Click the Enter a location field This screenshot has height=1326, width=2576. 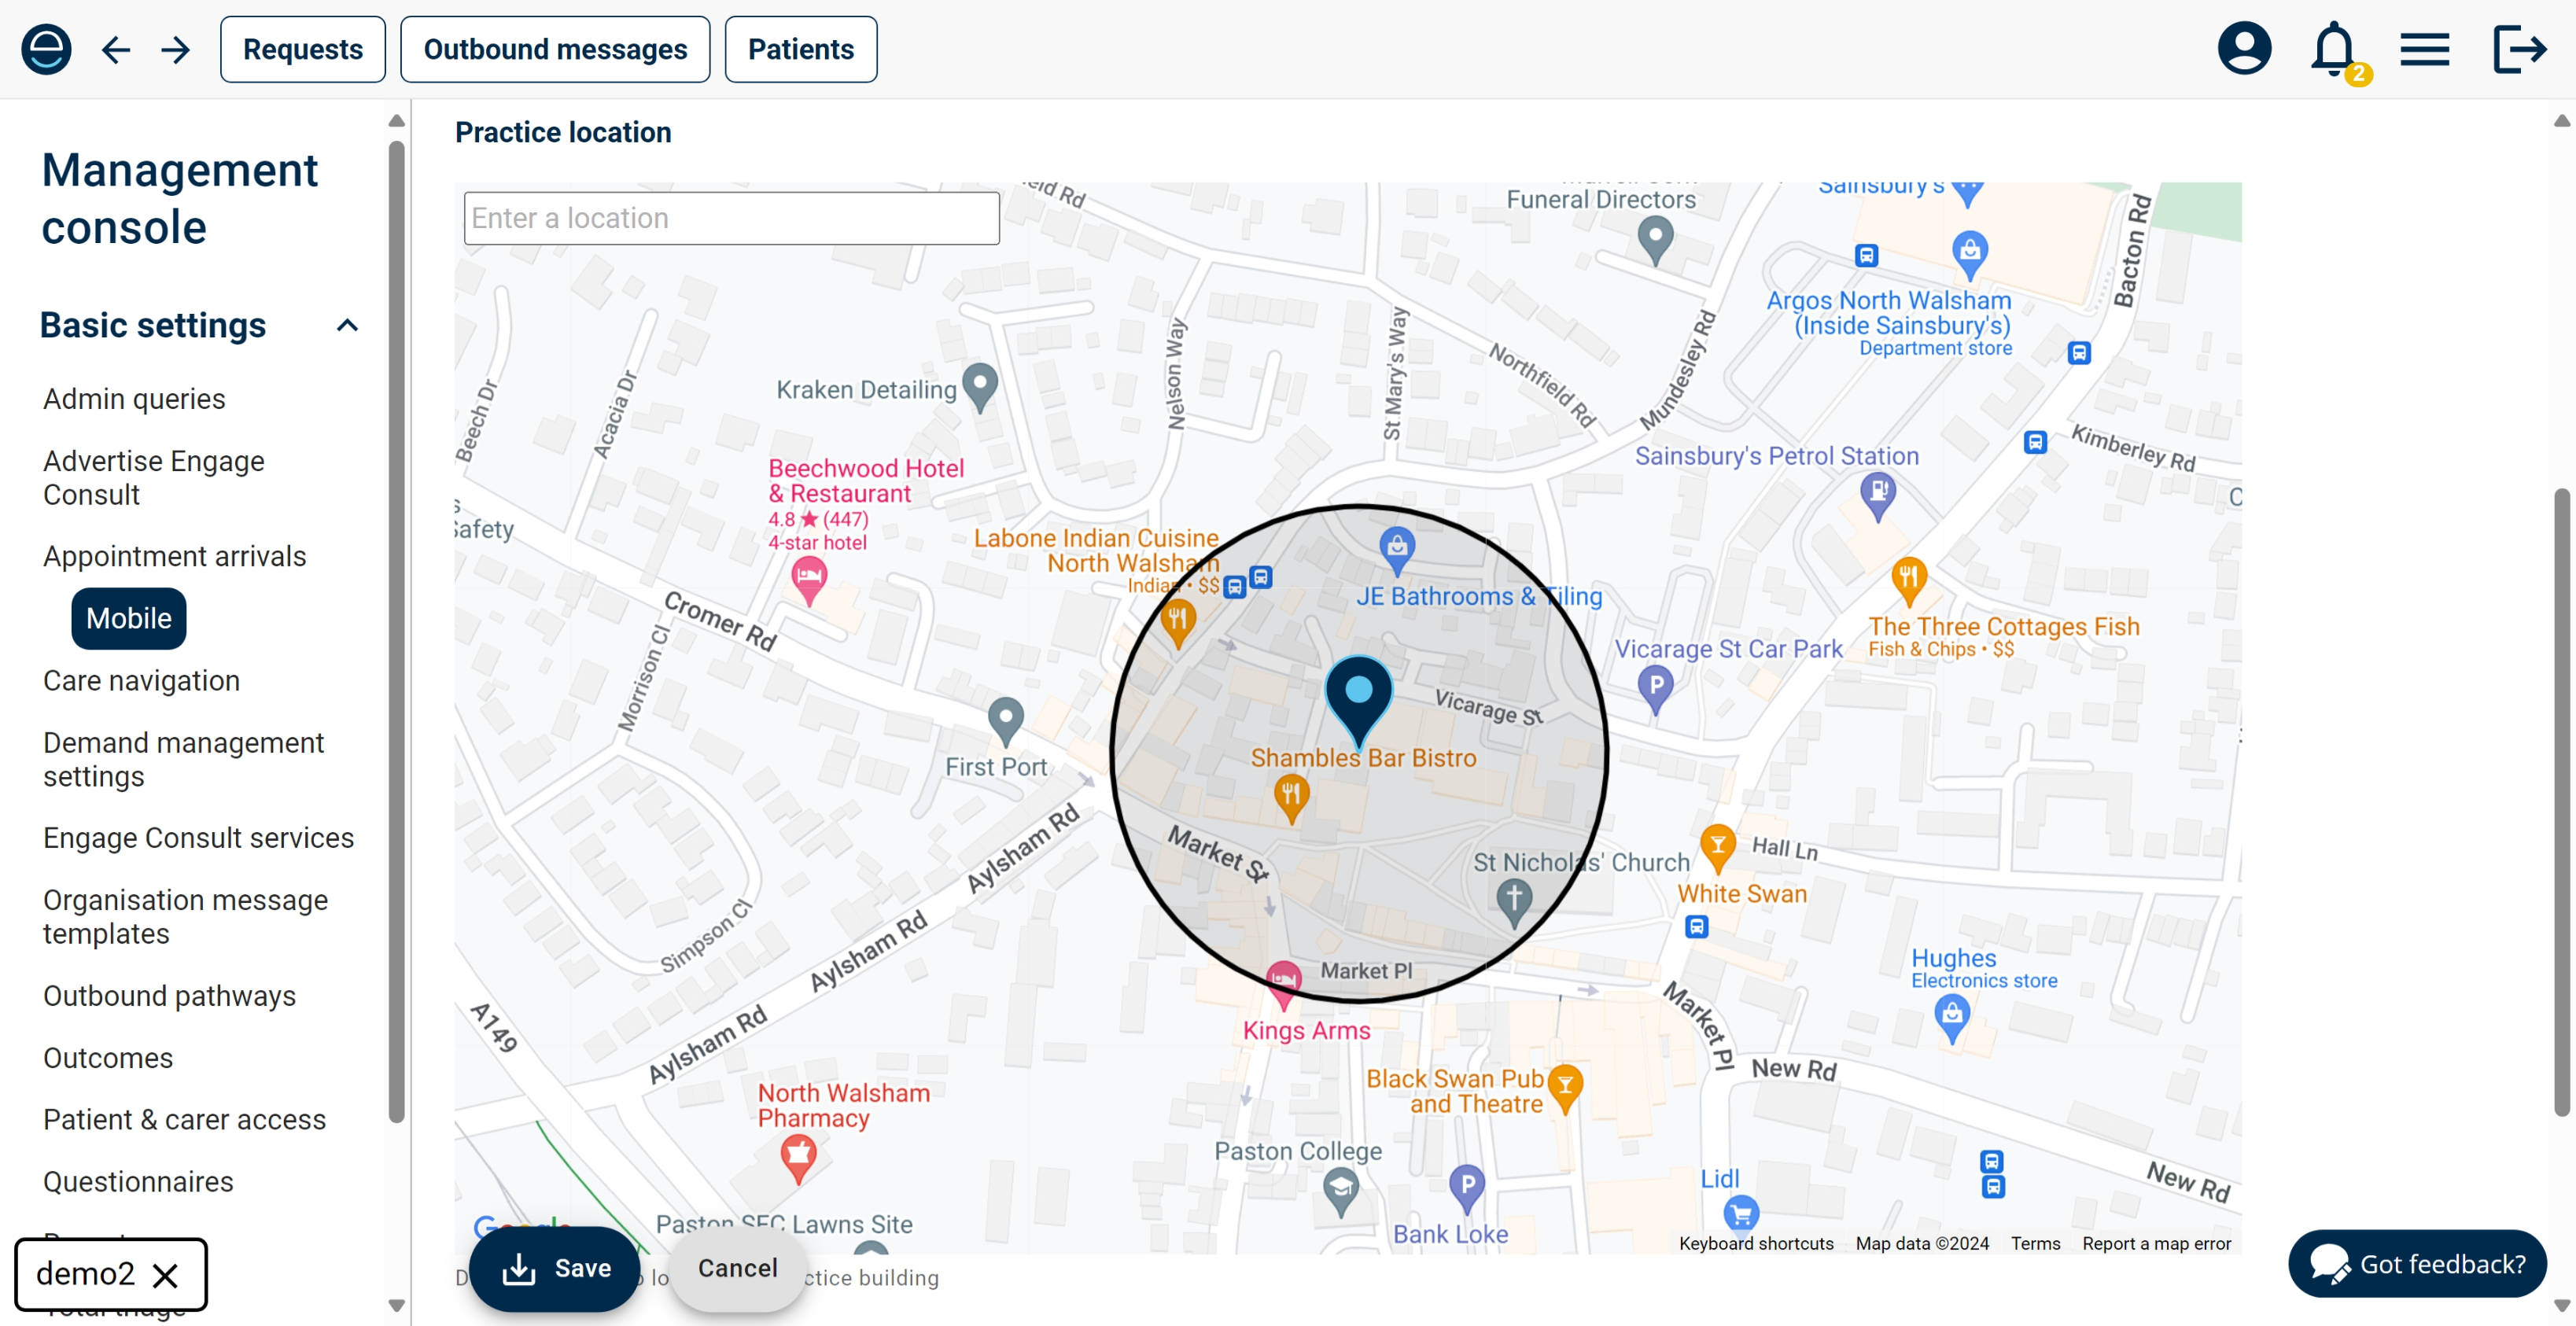point(731,218)
